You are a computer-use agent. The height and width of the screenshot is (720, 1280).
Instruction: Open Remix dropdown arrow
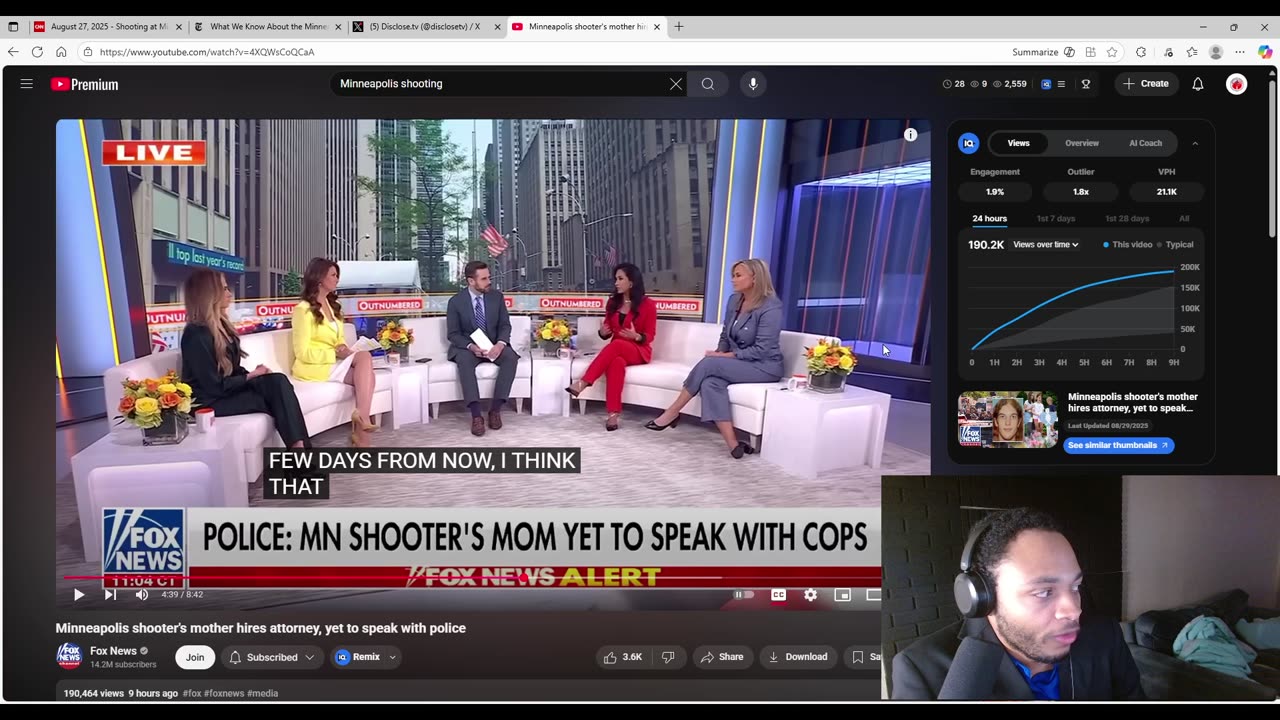[392, 657]
